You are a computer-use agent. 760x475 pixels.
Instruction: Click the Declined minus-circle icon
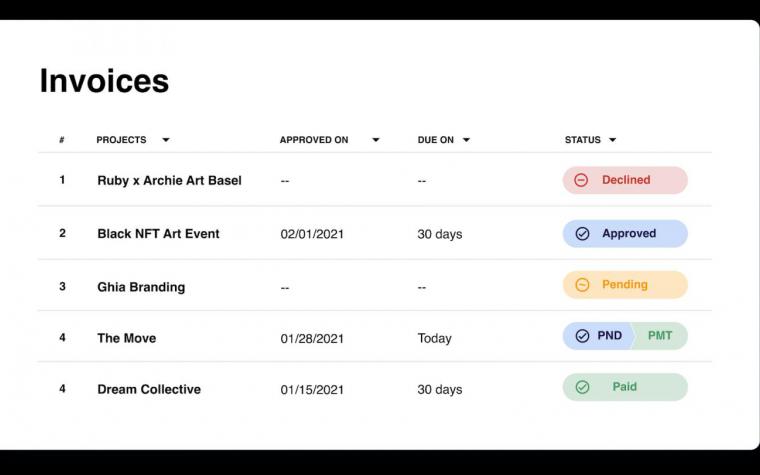click(581, 180)
